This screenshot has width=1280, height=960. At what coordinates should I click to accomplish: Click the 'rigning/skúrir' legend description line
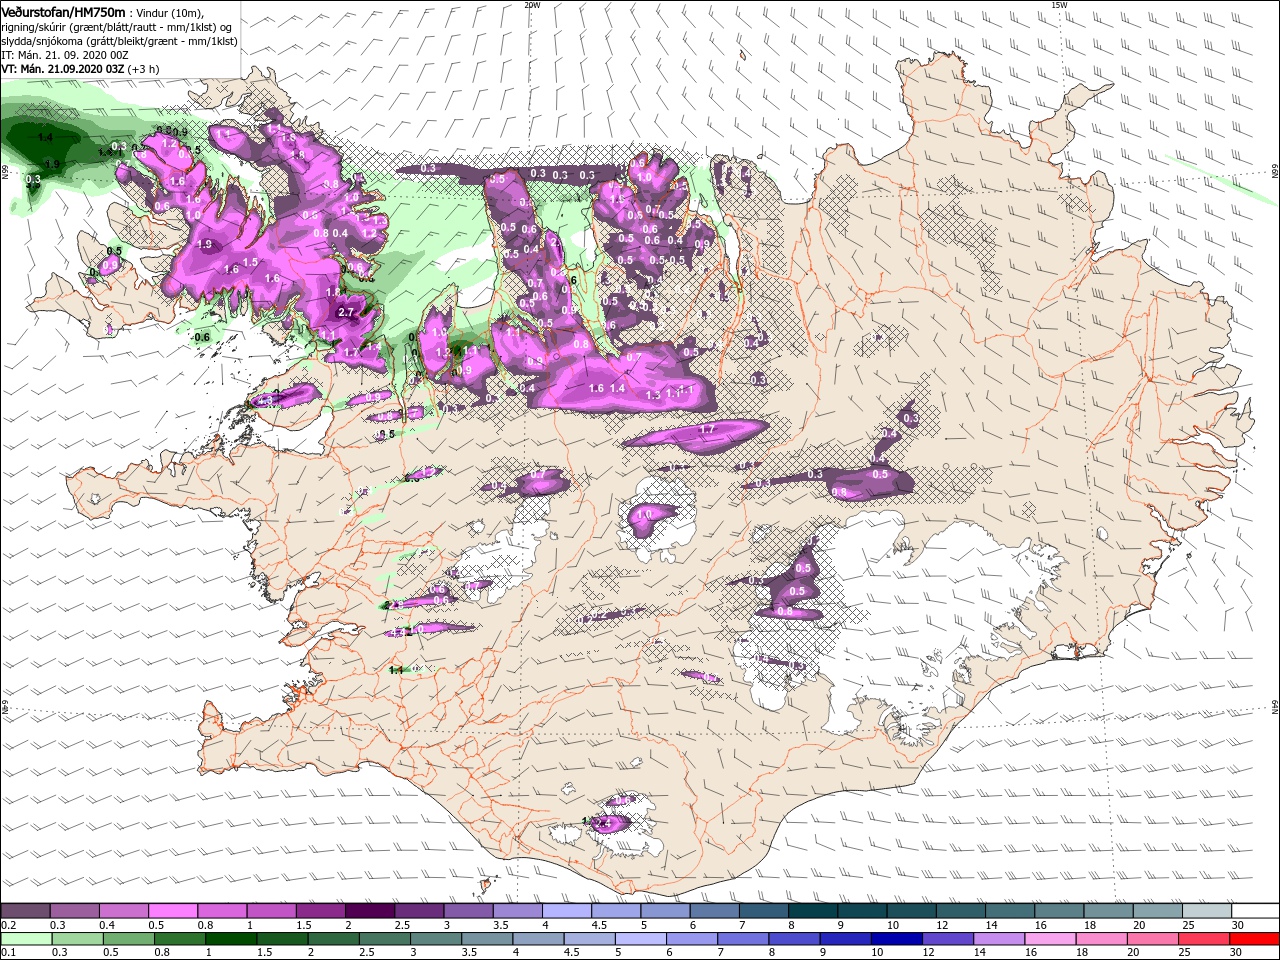(117, 26)
